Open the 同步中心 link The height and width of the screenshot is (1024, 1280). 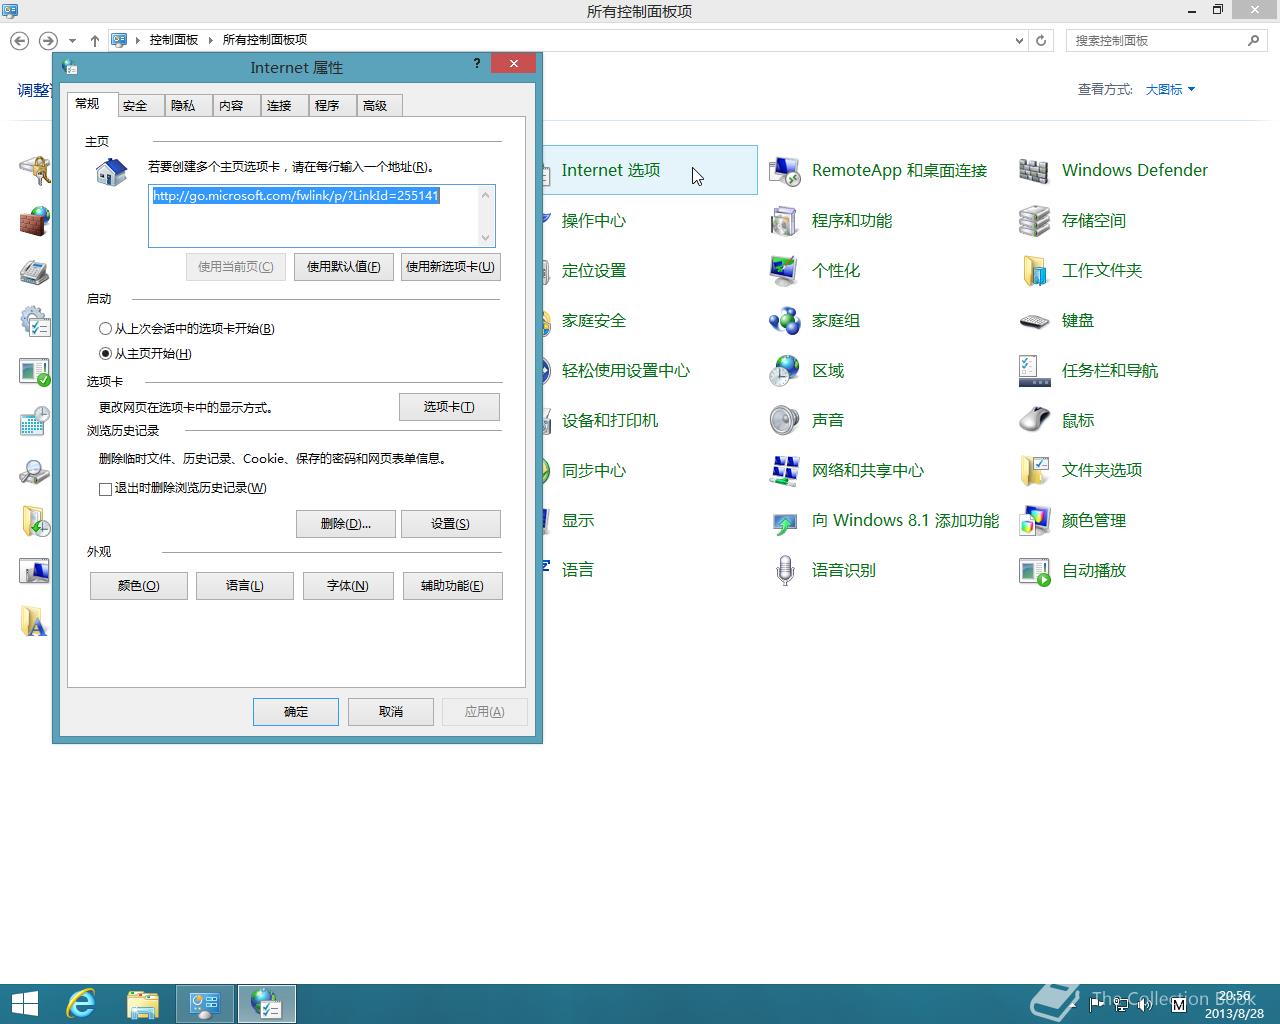(594, 470)
